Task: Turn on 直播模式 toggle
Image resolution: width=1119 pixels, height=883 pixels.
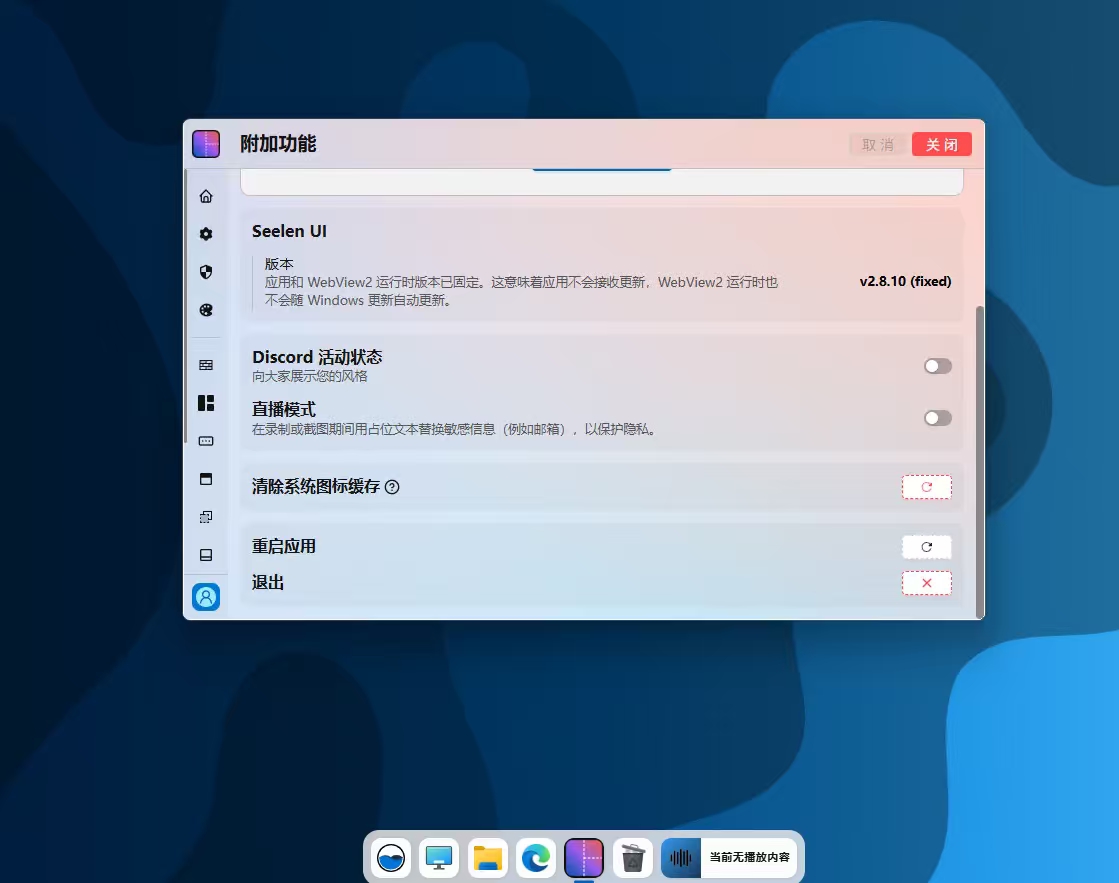Action: 938,418
